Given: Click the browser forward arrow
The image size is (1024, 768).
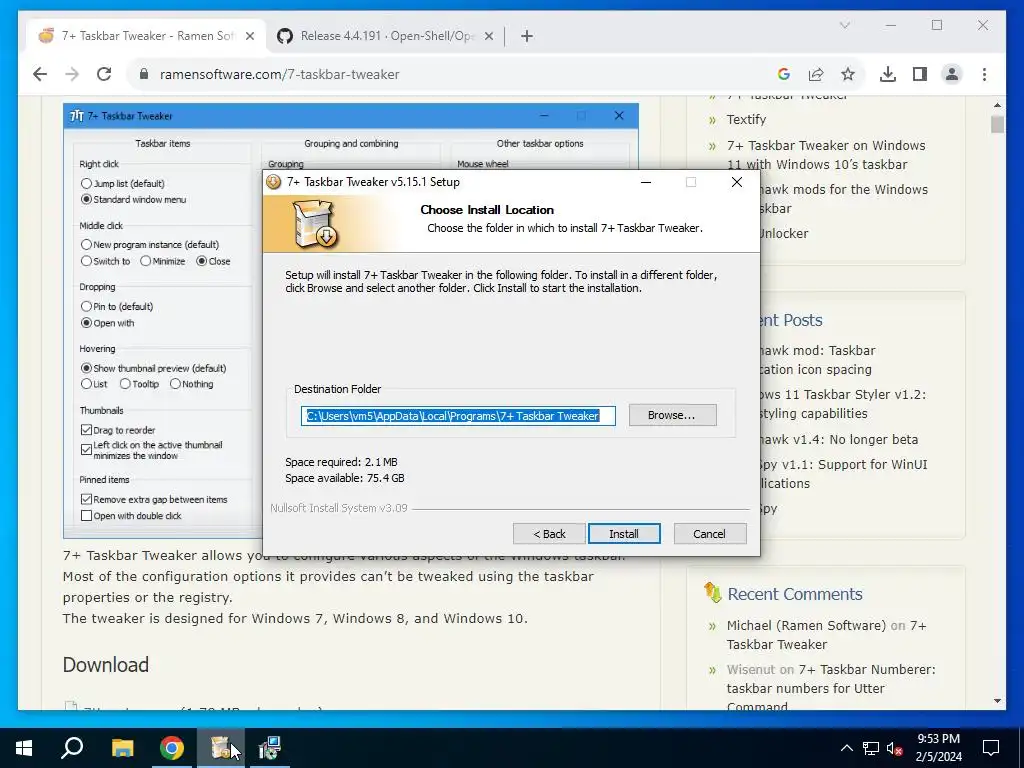Looking at the screenshot, I should [x=72, y=74].
